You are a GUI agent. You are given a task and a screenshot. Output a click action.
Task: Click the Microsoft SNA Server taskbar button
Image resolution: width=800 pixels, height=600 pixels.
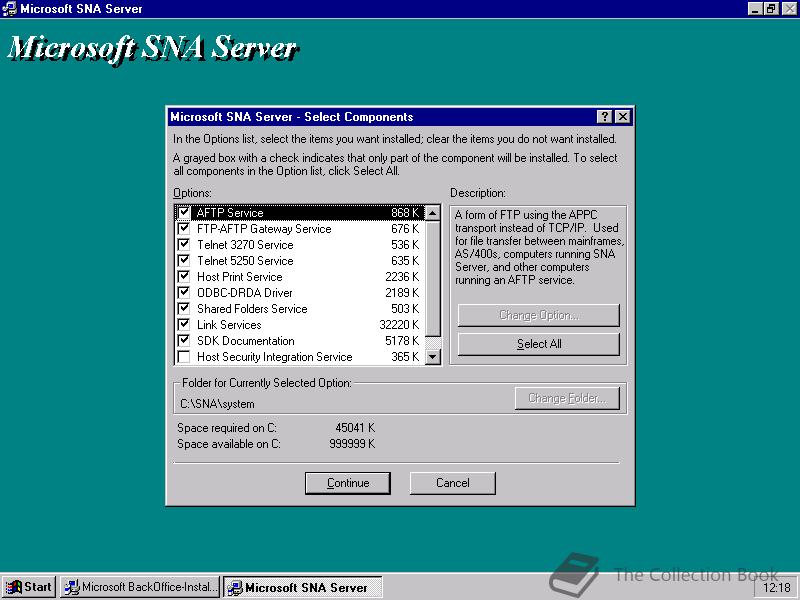[x=303, y=587]
